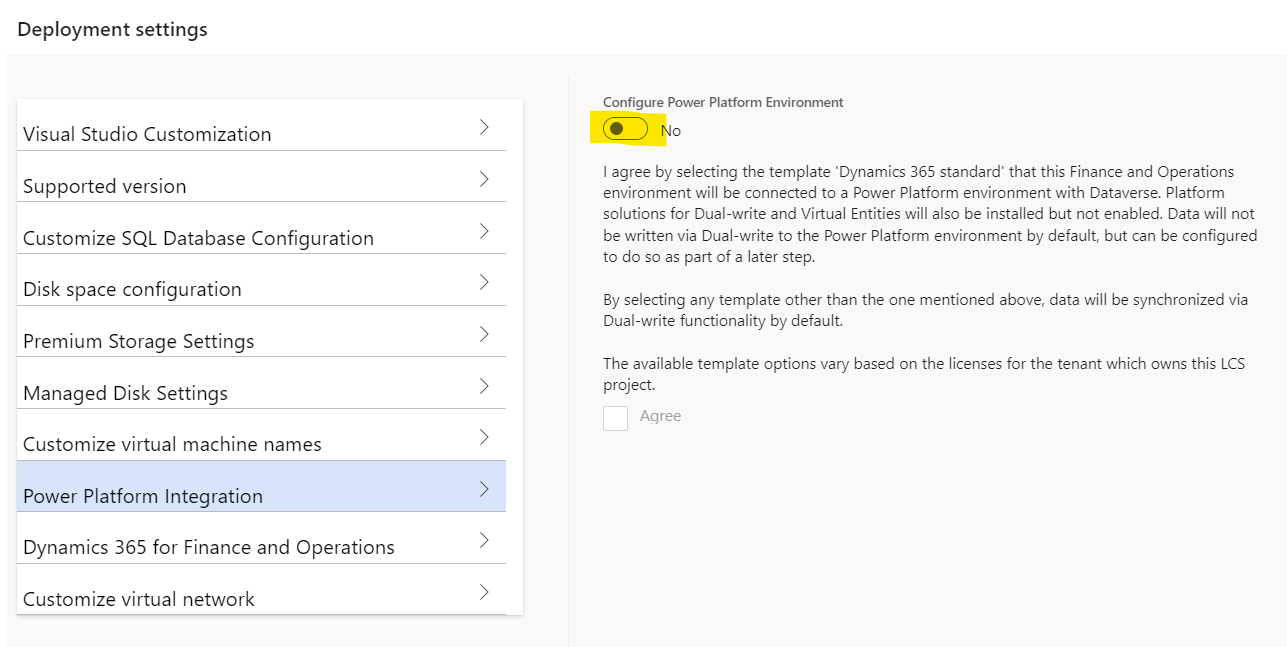Click chevron next to Disk space configuration
The image size is (1287, 647).
point(484,282)
